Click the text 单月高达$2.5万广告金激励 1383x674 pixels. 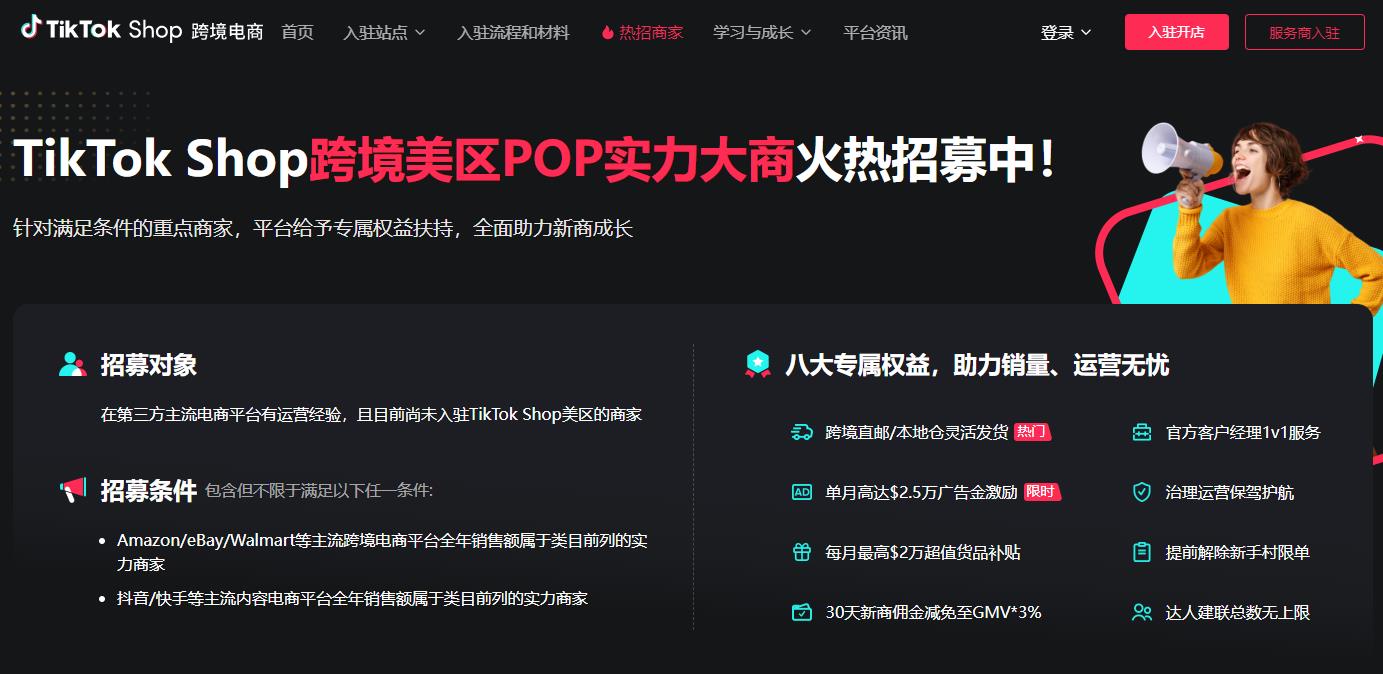(922, 492)
